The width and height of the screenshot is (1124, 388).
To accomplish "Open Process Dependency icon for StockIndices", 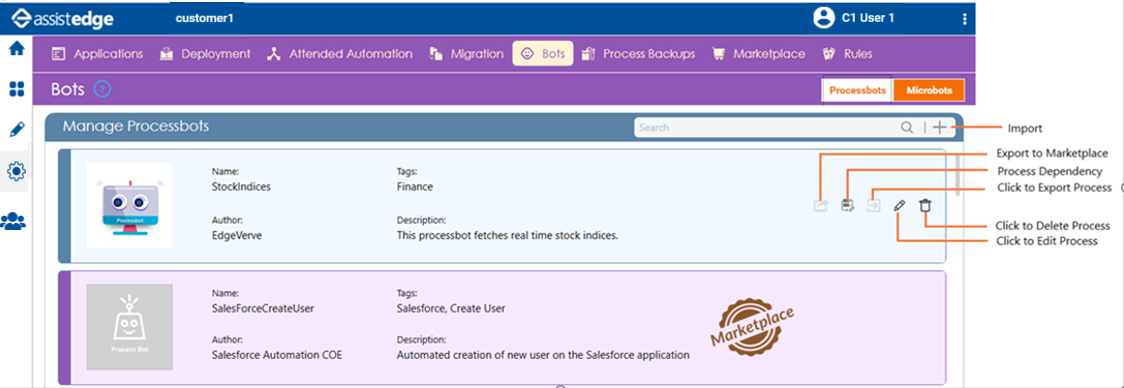I will point(848,206).
